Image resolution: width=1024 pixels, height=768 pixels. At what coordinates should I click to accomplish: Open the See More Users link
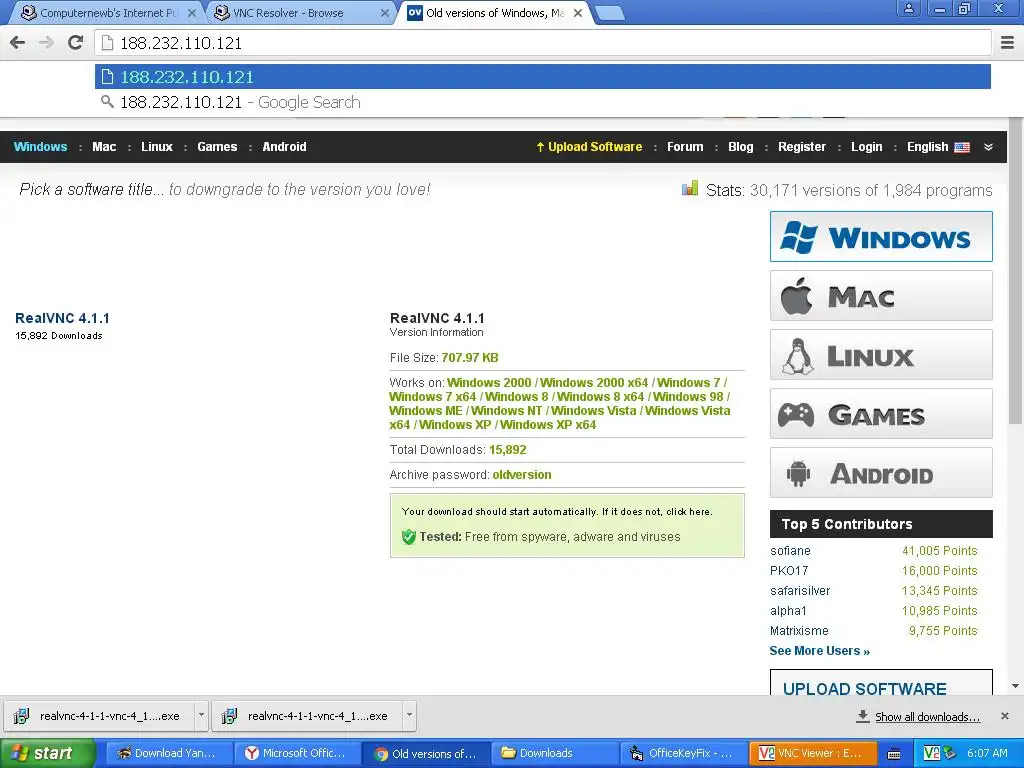tap(820, 650)
